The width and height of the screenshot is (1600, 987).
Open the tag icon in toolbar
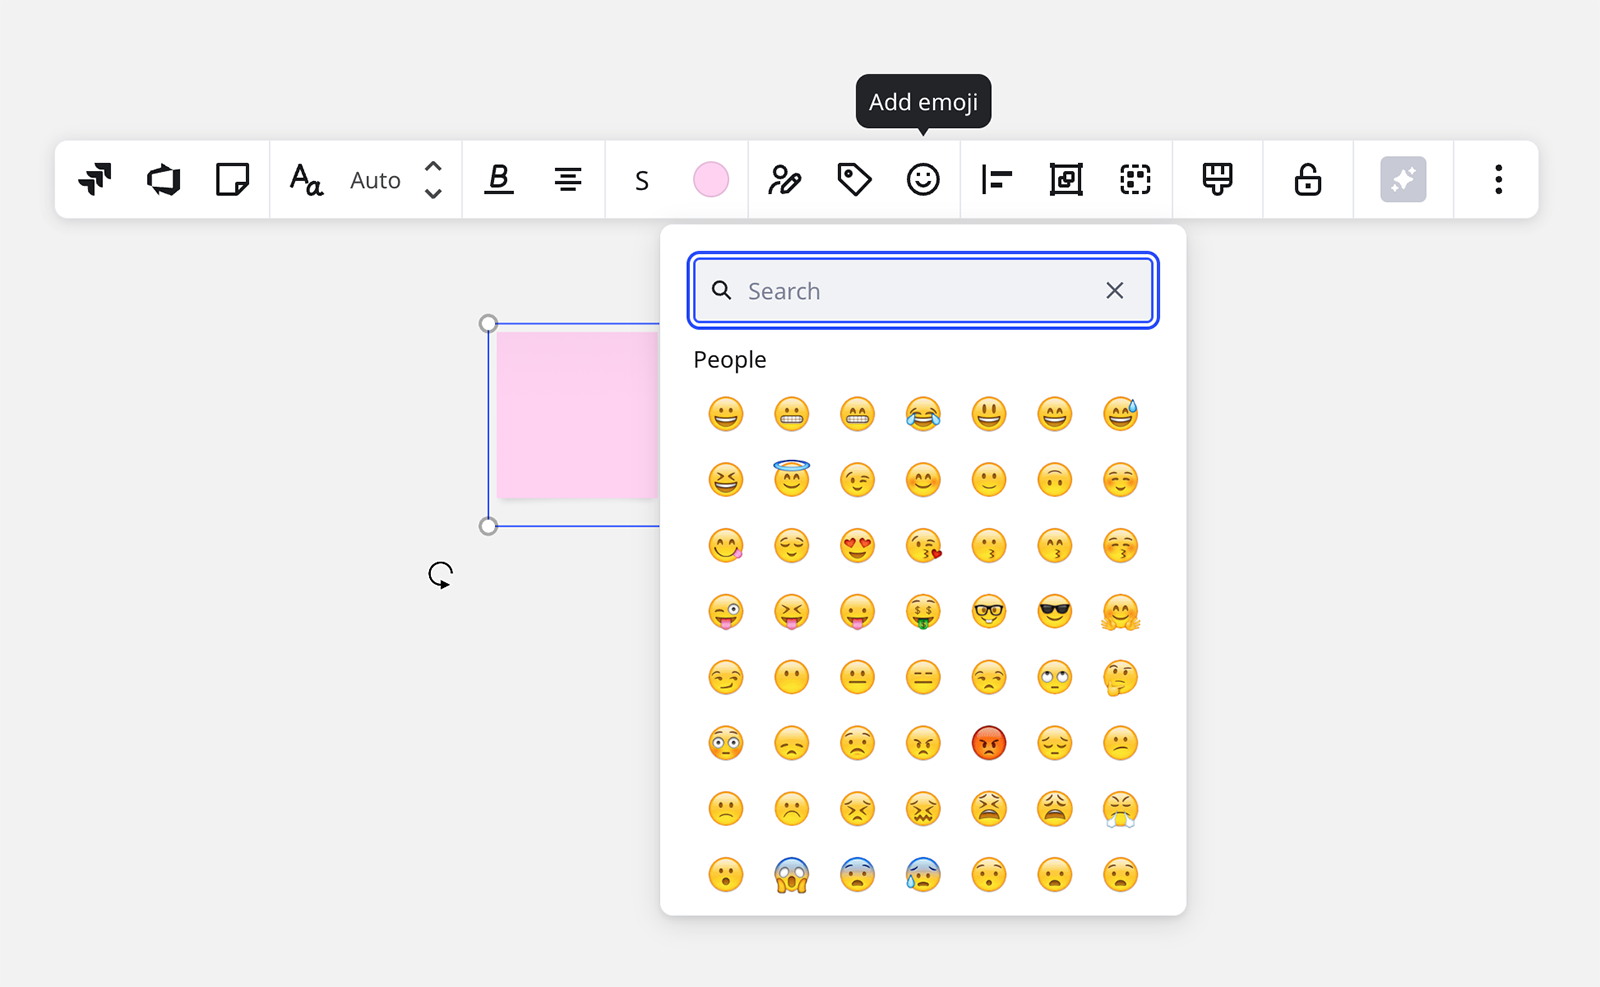click(x=853, y=180)
